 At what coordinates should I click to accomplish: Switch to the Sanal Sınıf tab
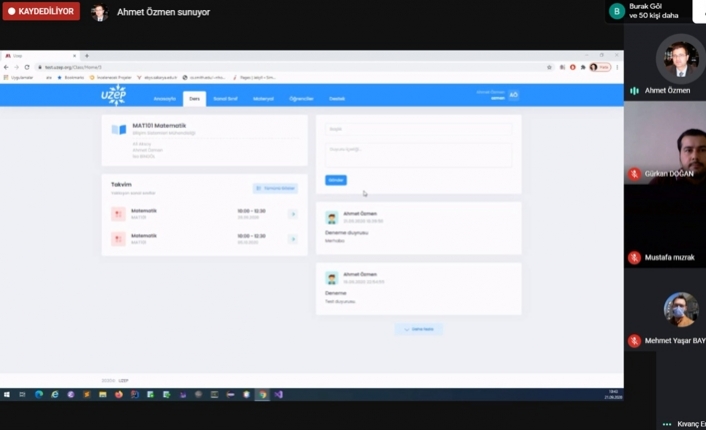(x=225, y=99)
